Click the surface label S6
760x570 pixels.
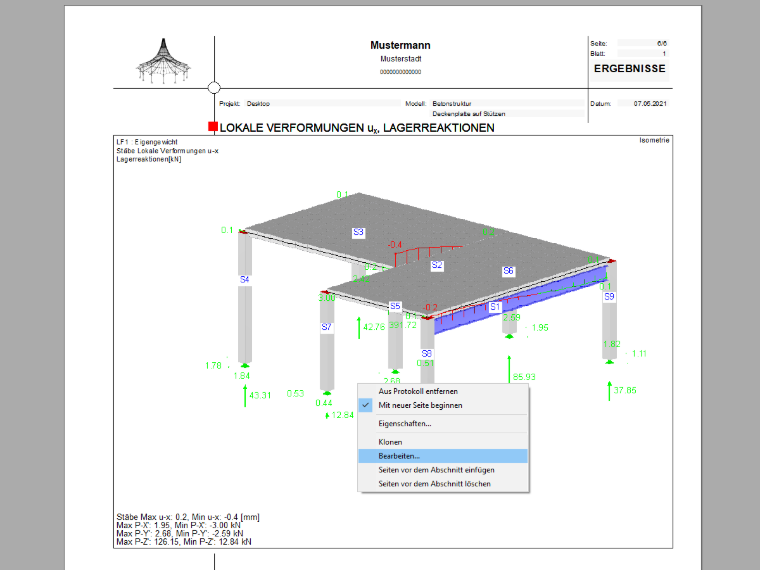point(508,271)
